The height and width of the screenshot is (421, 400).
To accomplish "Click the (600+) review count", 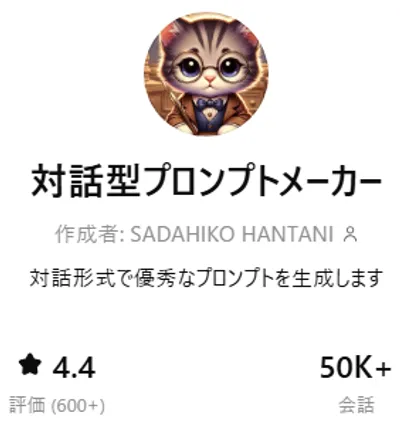I will [x=78, y=406].
